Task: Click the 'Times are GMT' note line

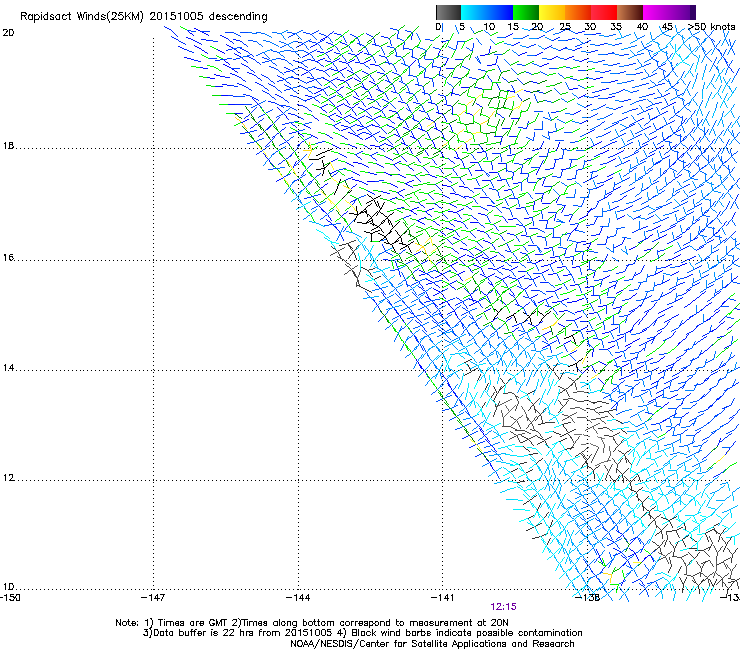Action: [312, 623]
